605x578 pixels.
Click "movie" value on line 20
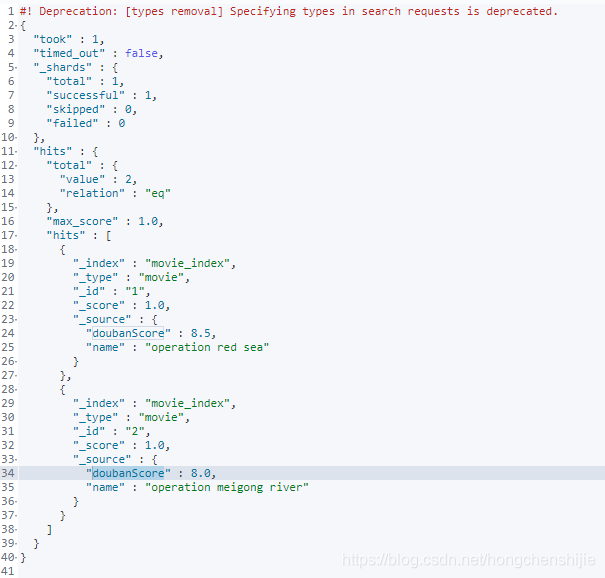pyautogui.click(x=161, y=277)
